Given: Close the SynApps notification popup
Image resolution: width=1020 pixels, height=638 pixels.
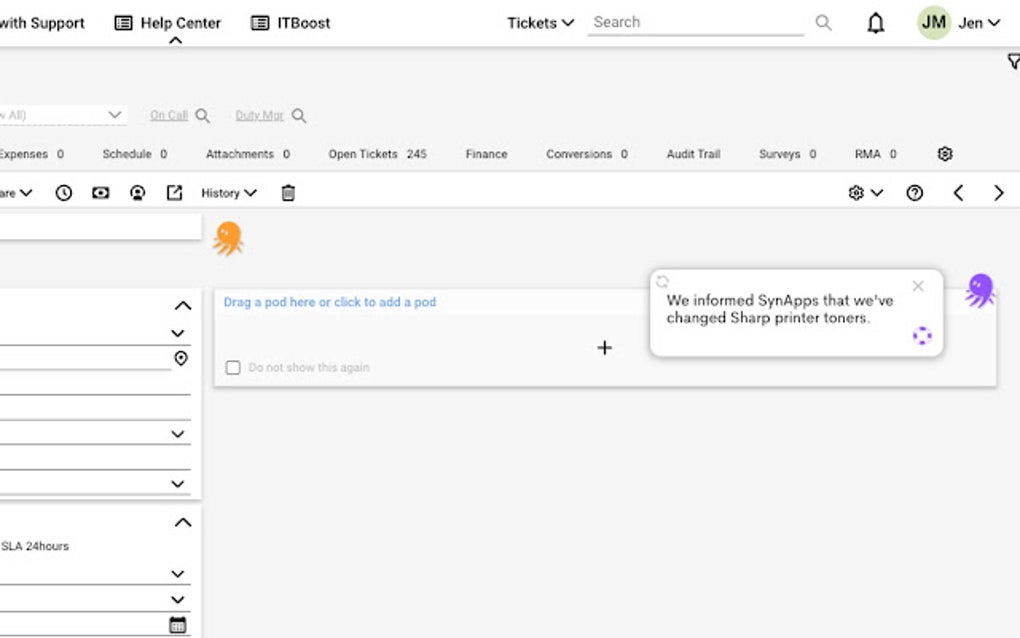Looking at the screenshot, I should (918, 286).
